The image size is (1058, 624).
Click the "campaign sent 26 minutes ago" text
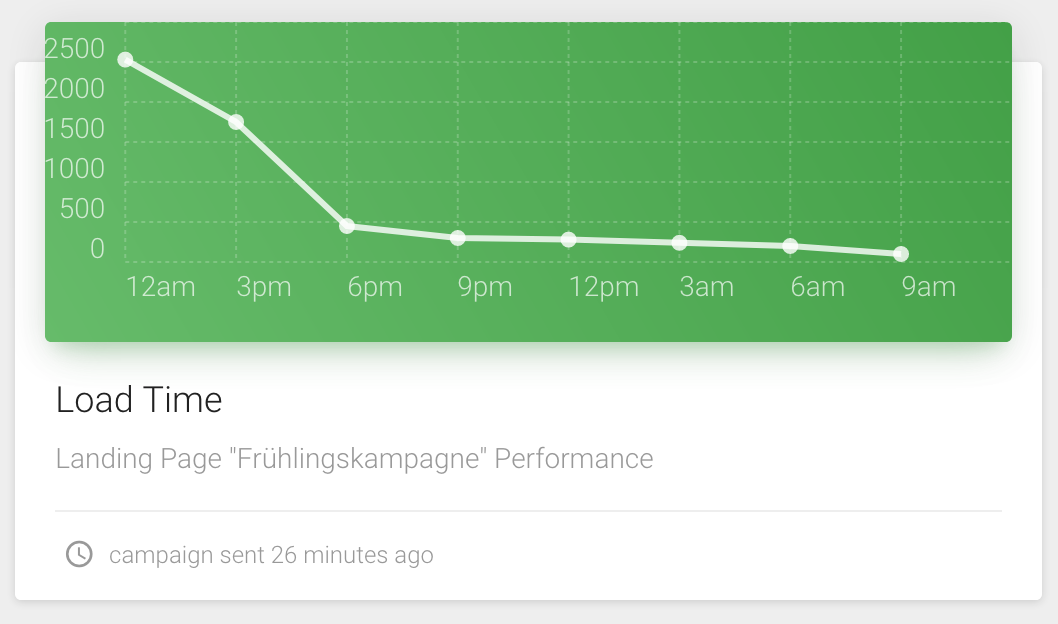pyautogui.click(x=271, y=555)
